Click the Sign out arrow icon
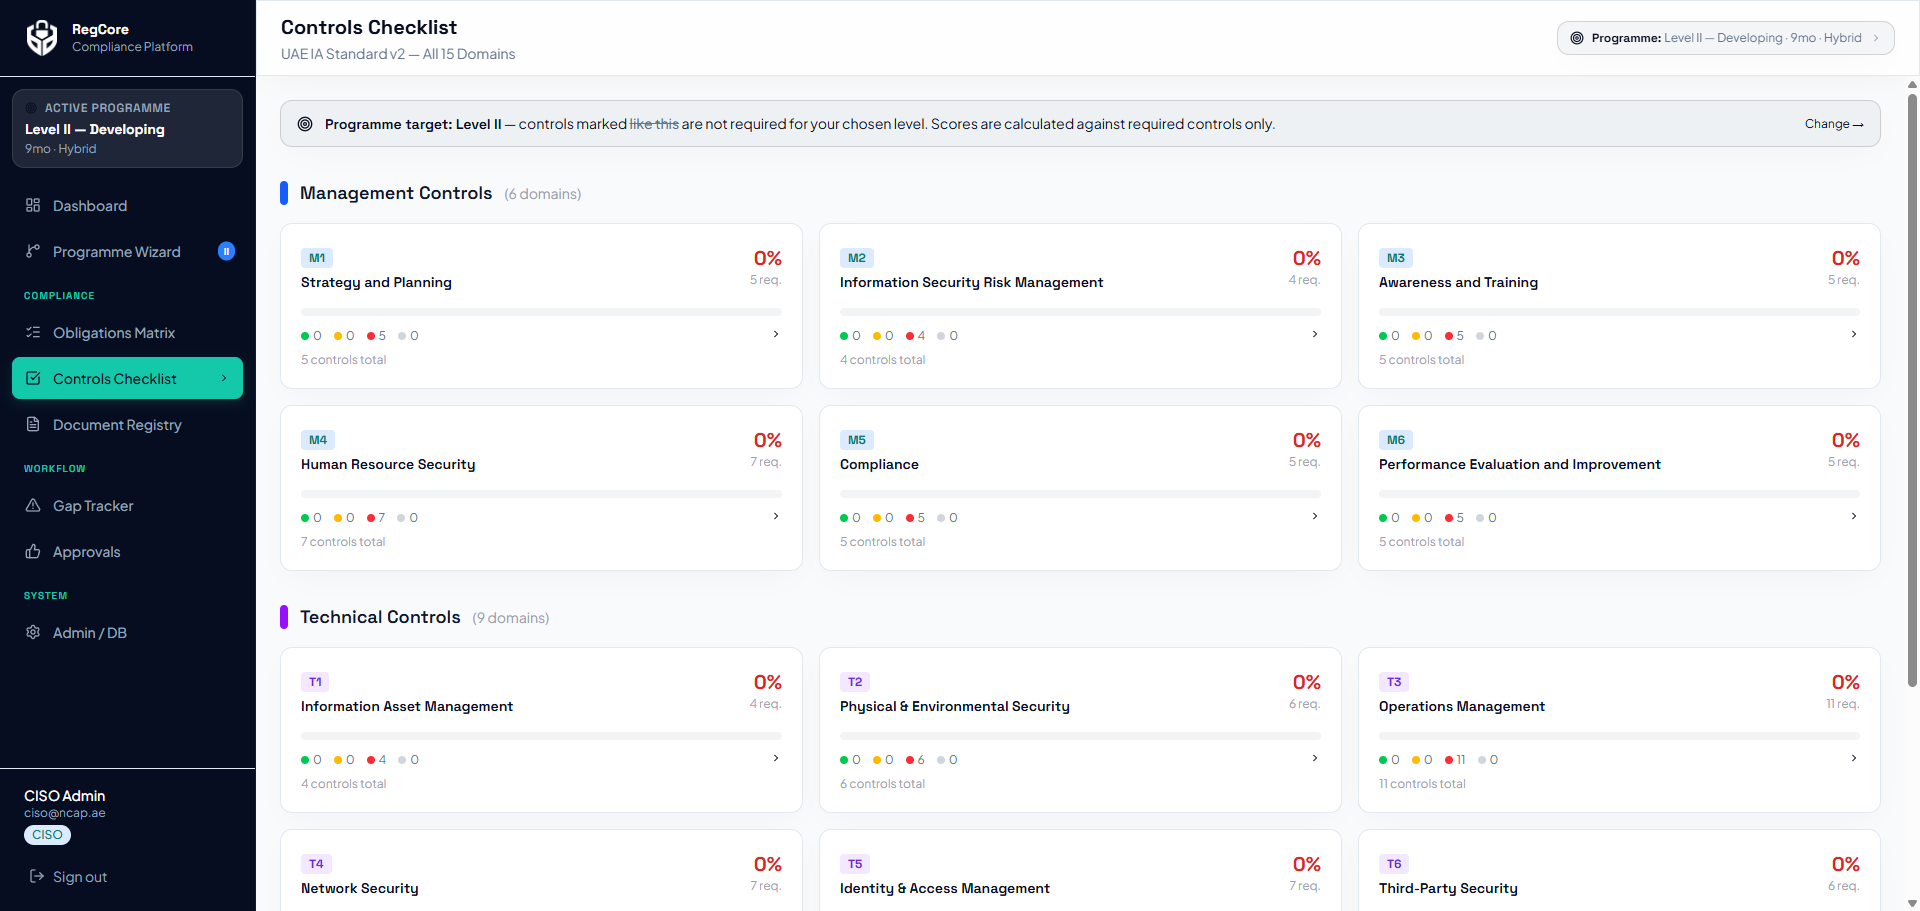This screenshot has height=911, width=1920. pos(37,876)
